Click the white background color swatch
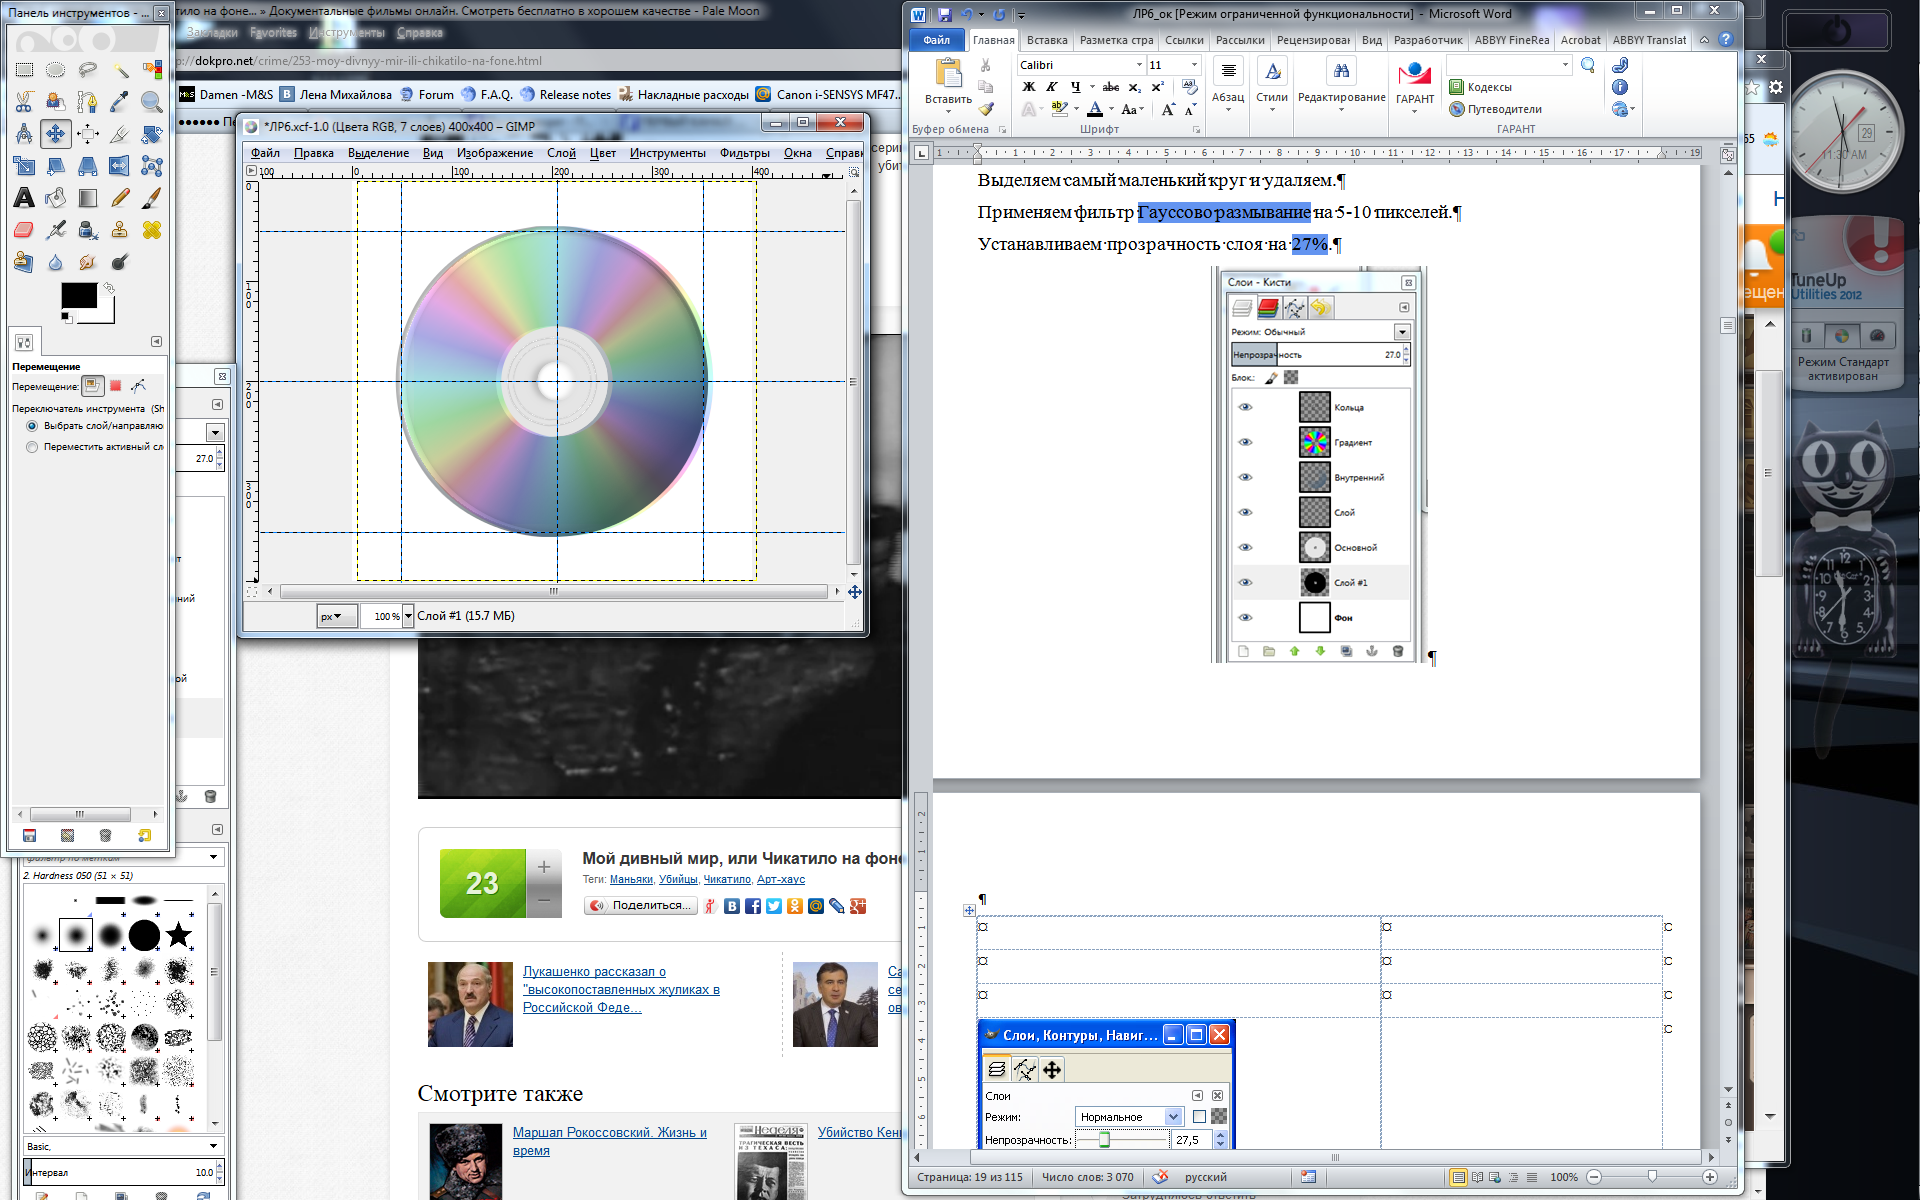Screen dimensions: 1920x1200 [x=104, y=315]
